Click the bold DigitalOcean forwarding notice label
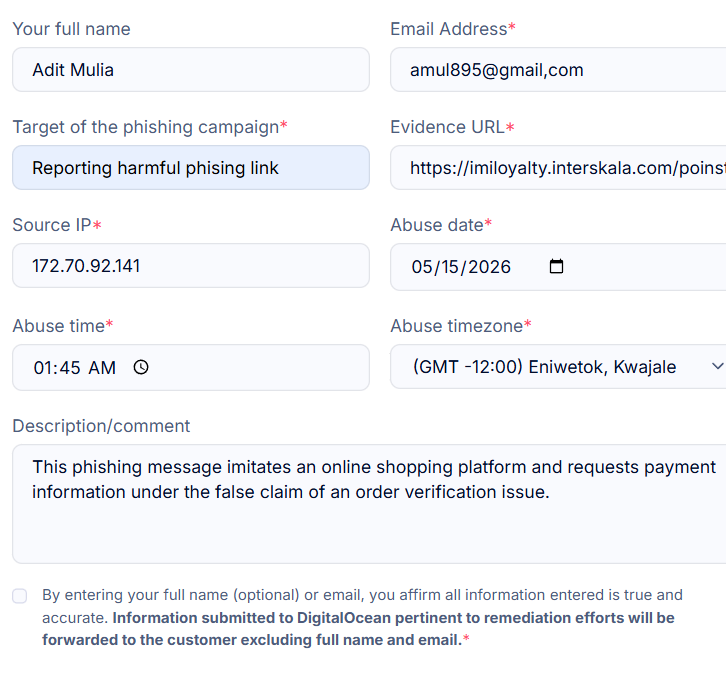 358,629
